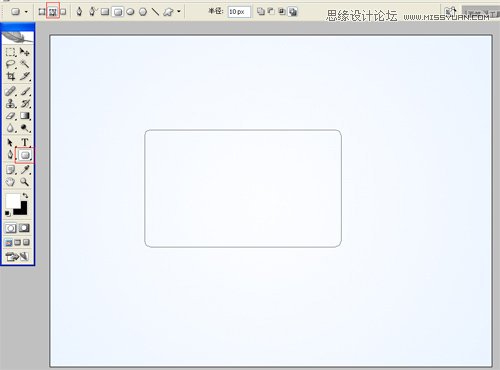Image resolution: width=500 pixels, height=370 pixels.
Task: Select the Notes tool
Action: [11, 170]
